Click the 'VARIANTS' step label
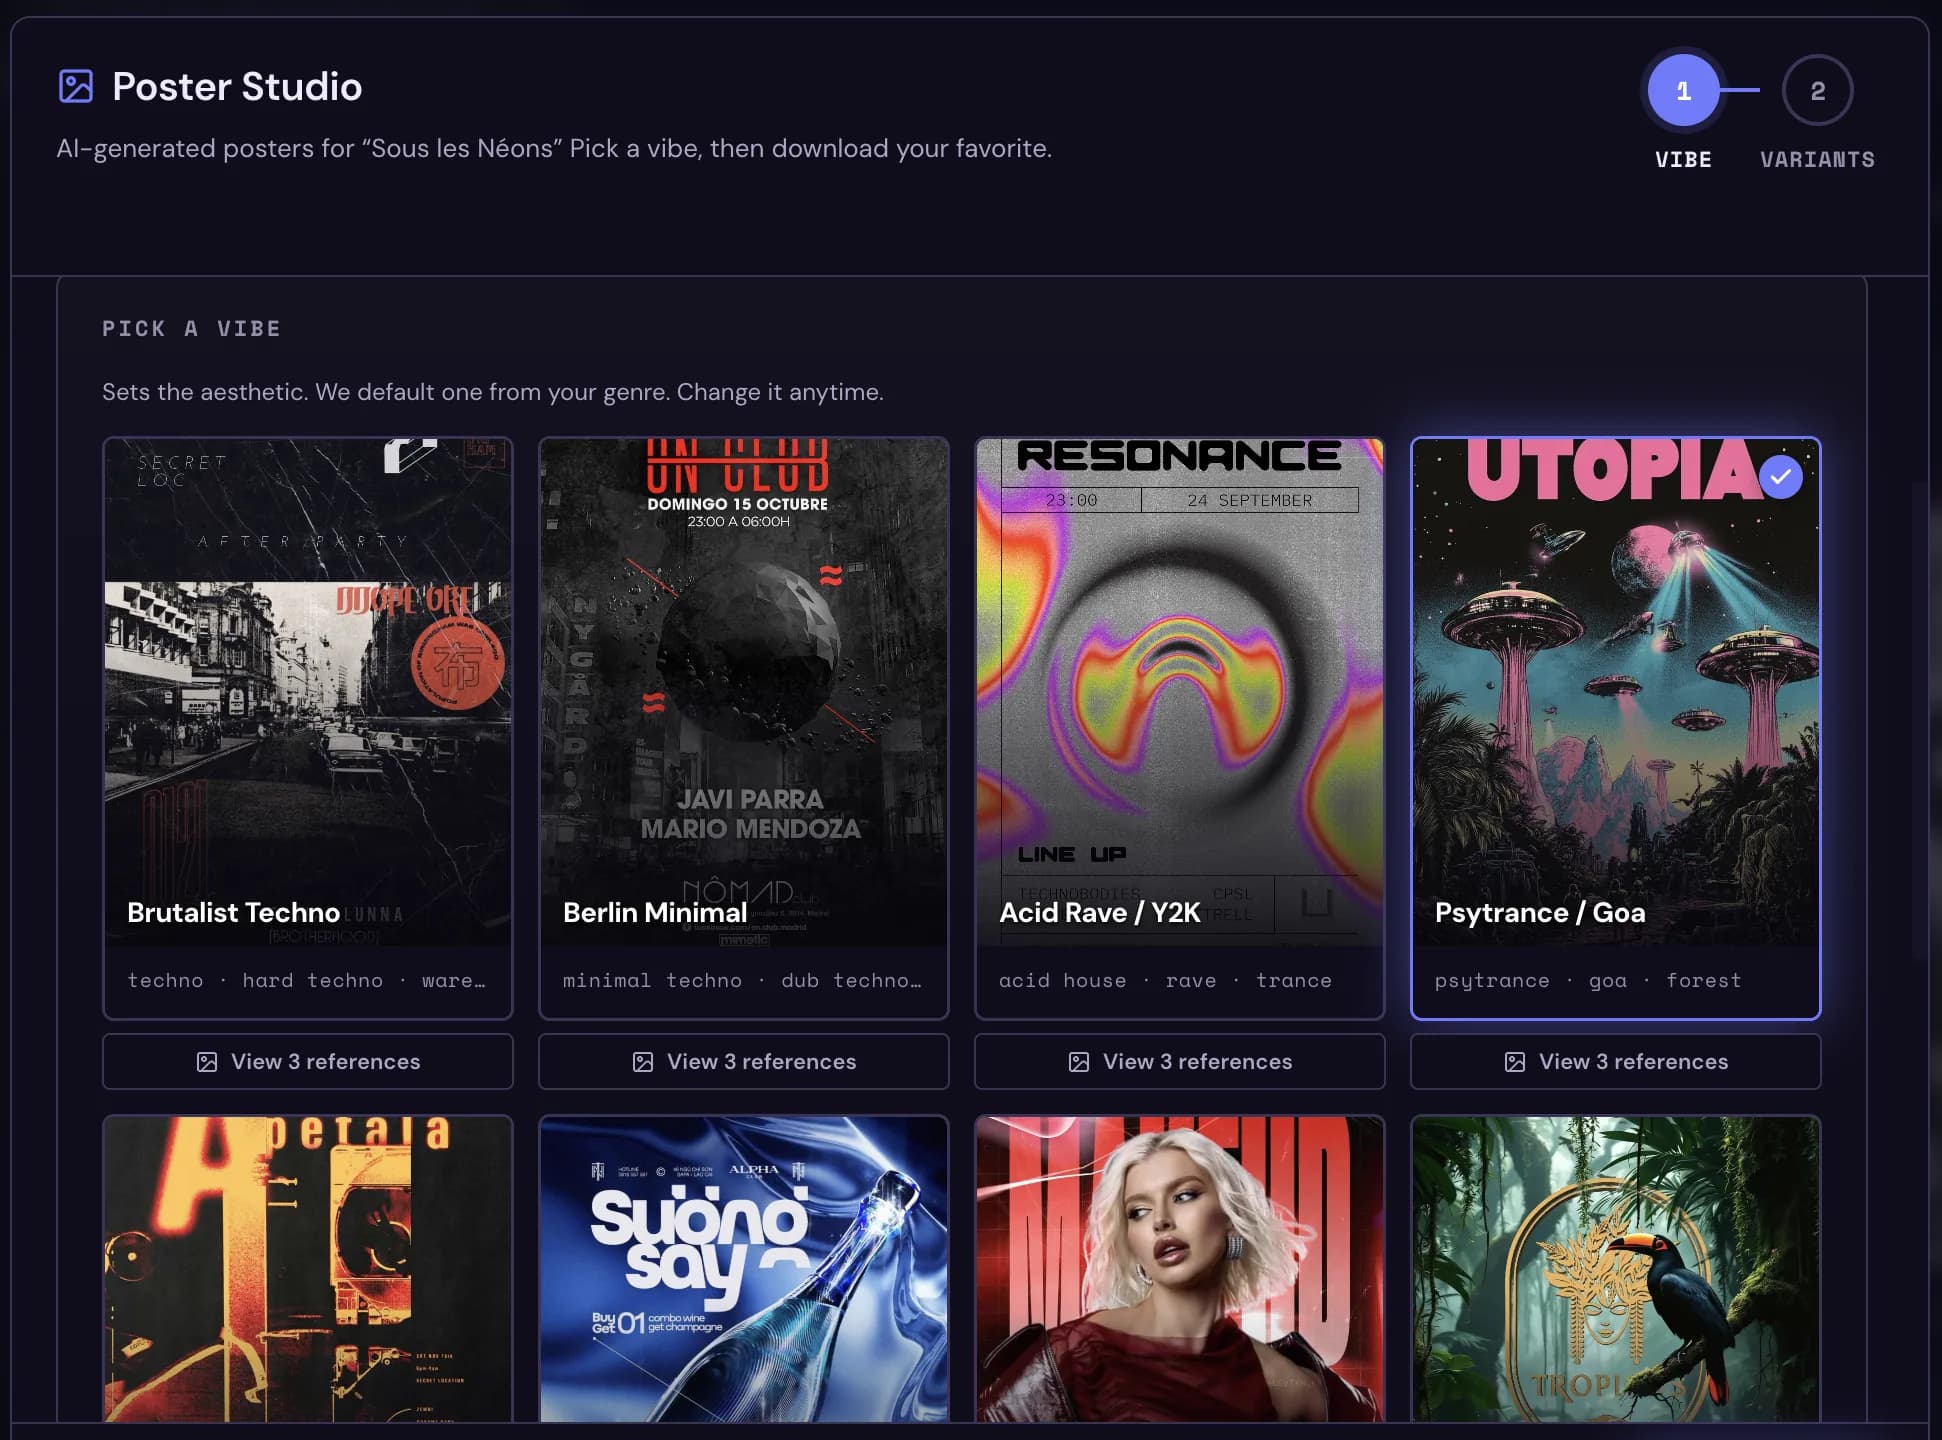This screenshot has height=1440, width=1942. tap(1817, 160)
